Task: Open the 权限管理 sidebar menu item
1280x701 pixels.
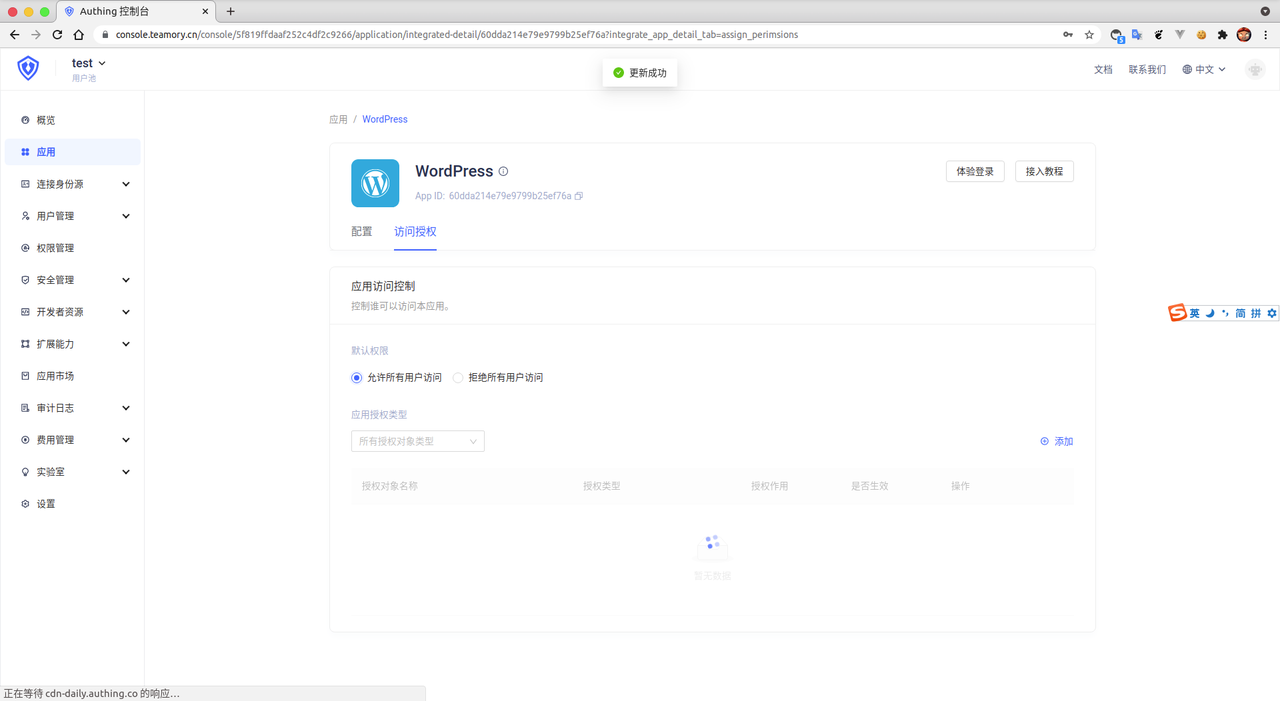Action: [x=72, y=248]
